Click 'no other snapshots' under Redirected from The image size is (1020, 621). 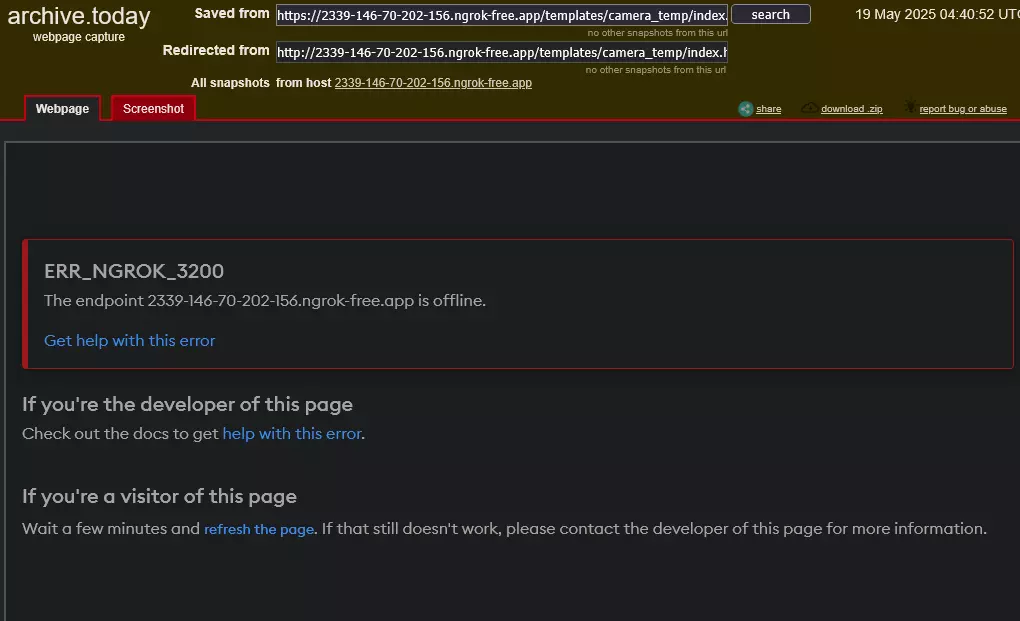point(656,70)
